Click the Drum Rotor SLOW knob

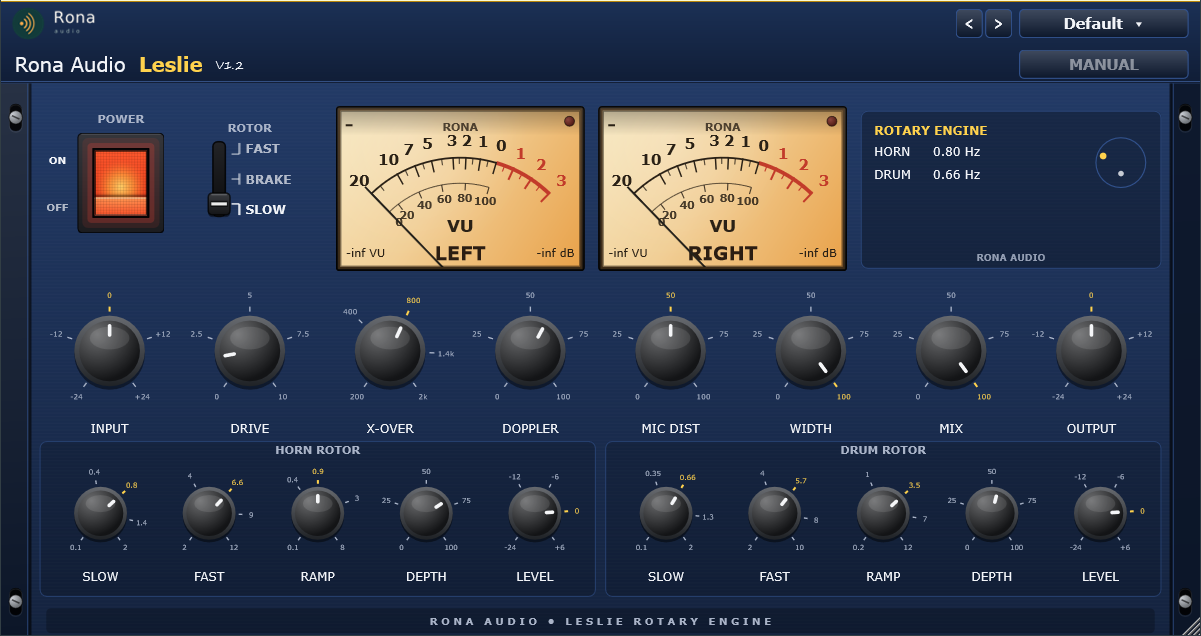click(x=666, y=514)
